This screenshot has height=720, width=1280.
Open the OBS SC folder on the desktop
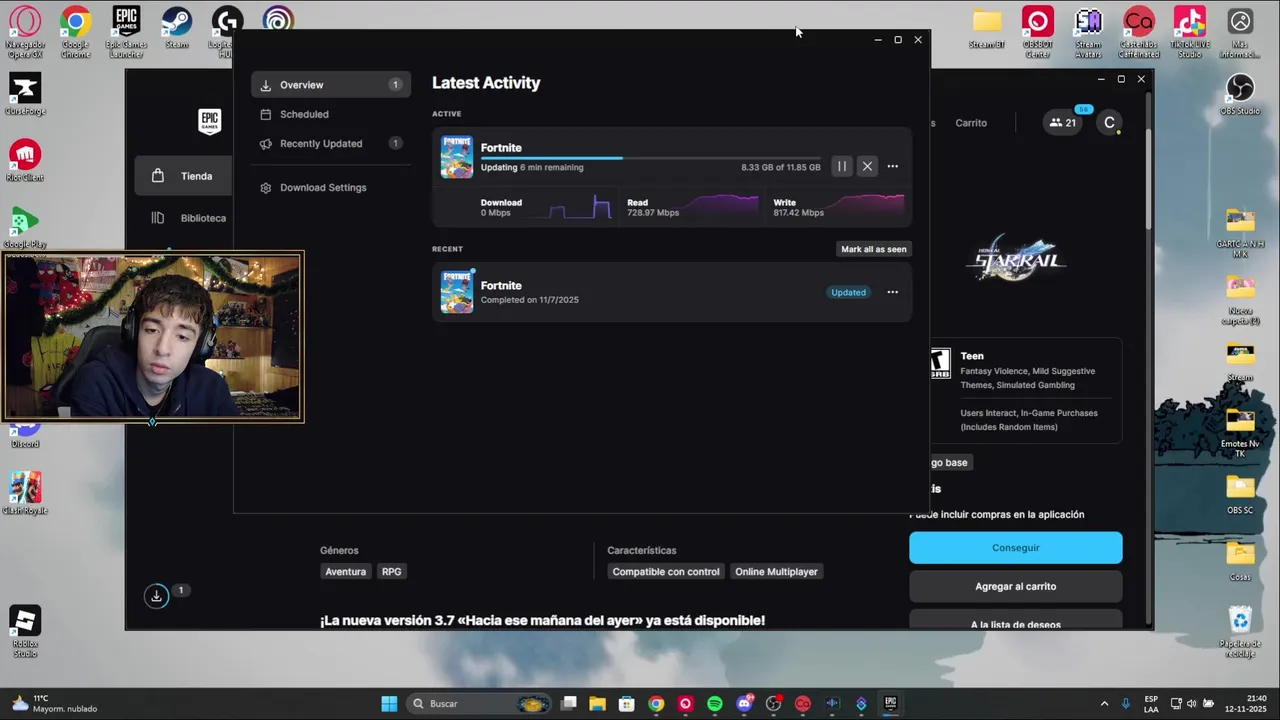pos(1240,494)
